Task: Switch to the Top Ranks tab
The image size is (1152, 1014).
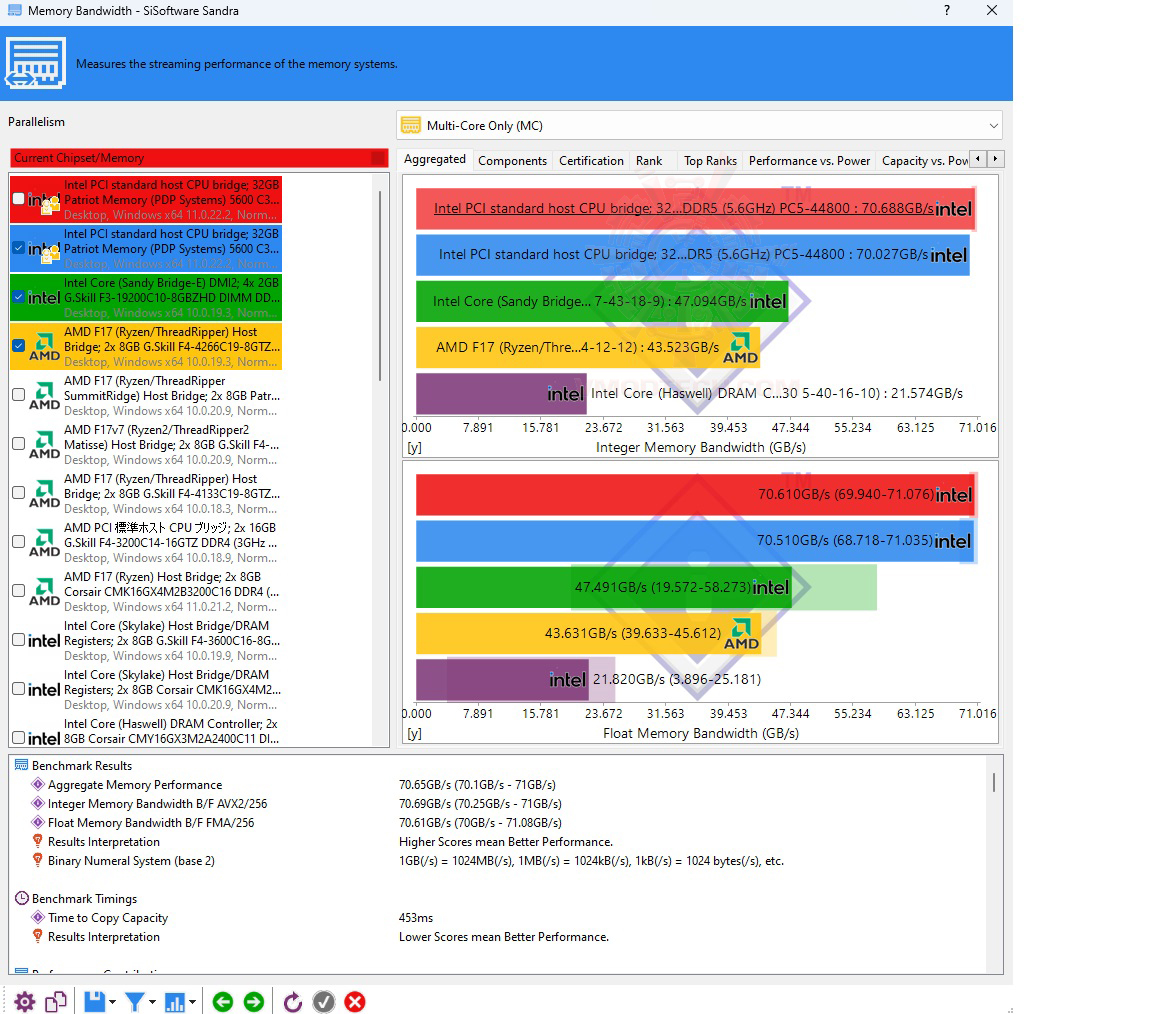Action: point(710,161)
